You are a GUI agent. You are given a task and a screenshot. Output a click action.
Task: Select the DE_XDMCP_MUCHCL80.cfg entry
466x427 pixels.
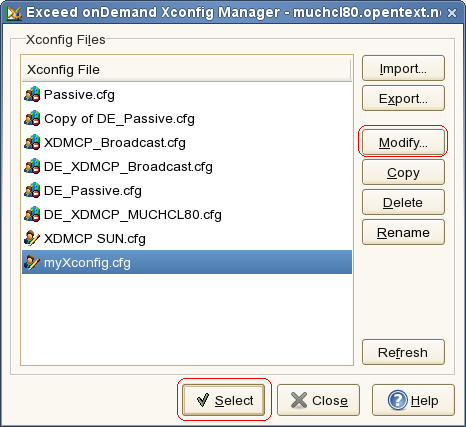pos(187,215)
